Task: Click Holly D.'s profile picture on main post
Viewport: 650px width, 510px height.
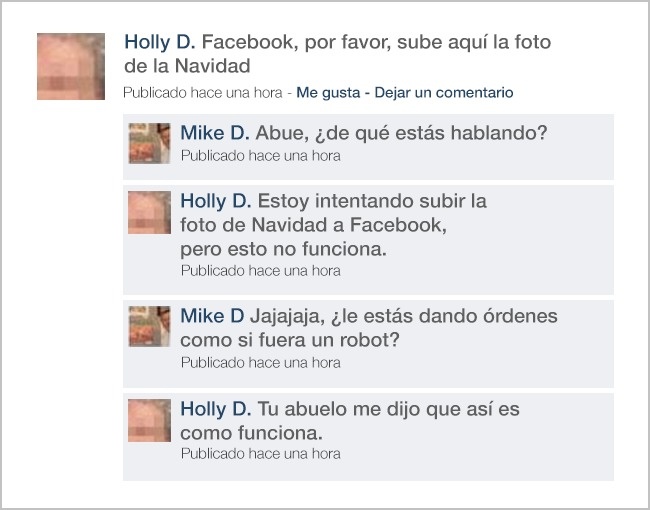Action: [x=71, y=66]
